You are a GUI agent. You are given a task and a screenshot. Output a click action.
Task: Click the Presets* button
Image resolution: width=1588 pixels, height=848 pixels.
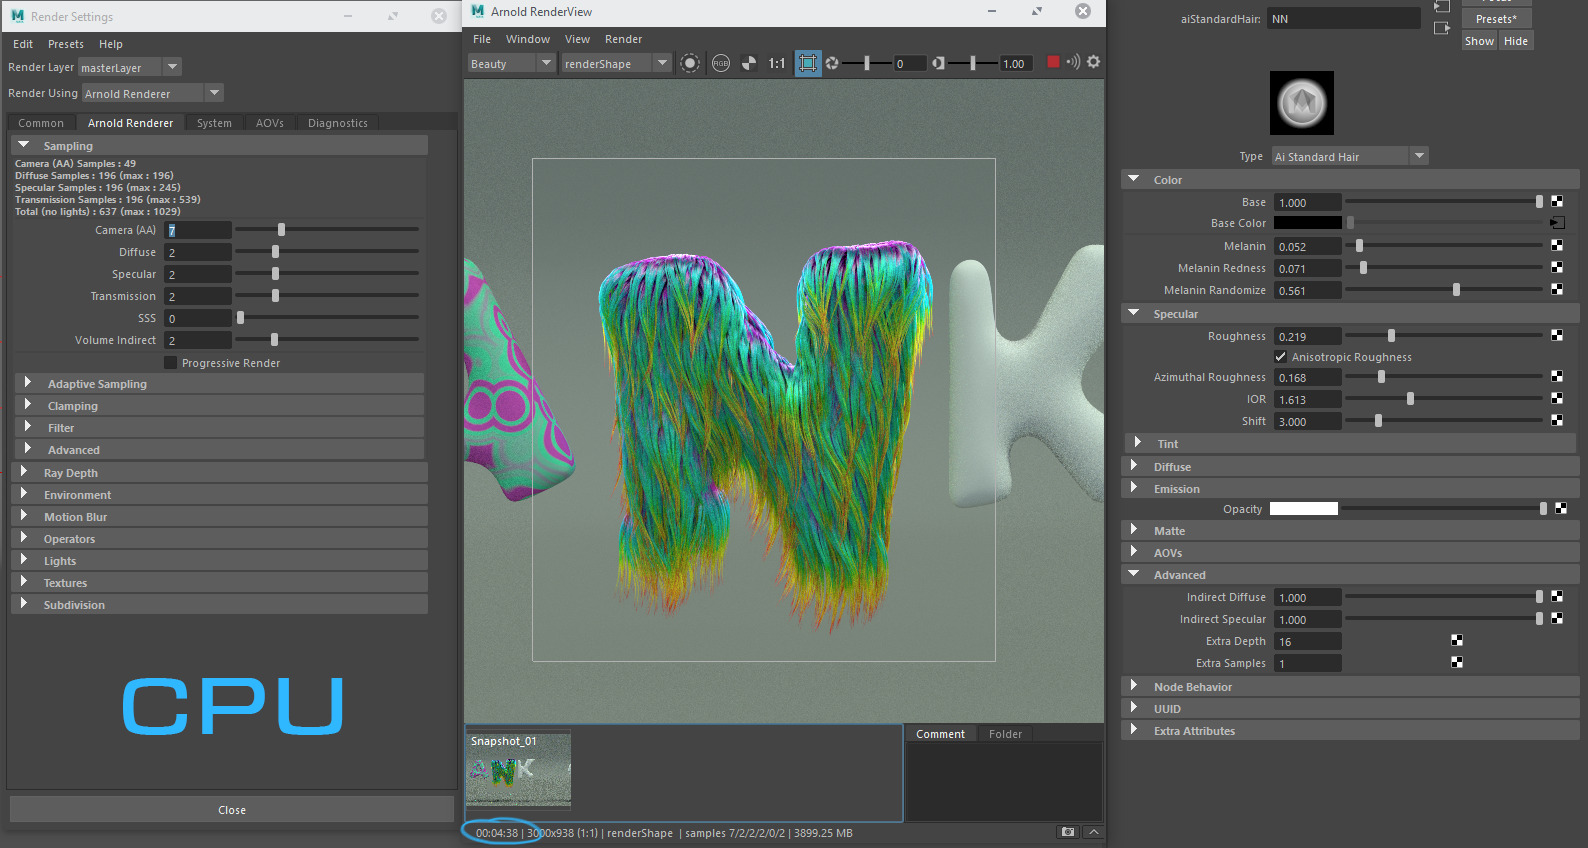click(1496, 19)
